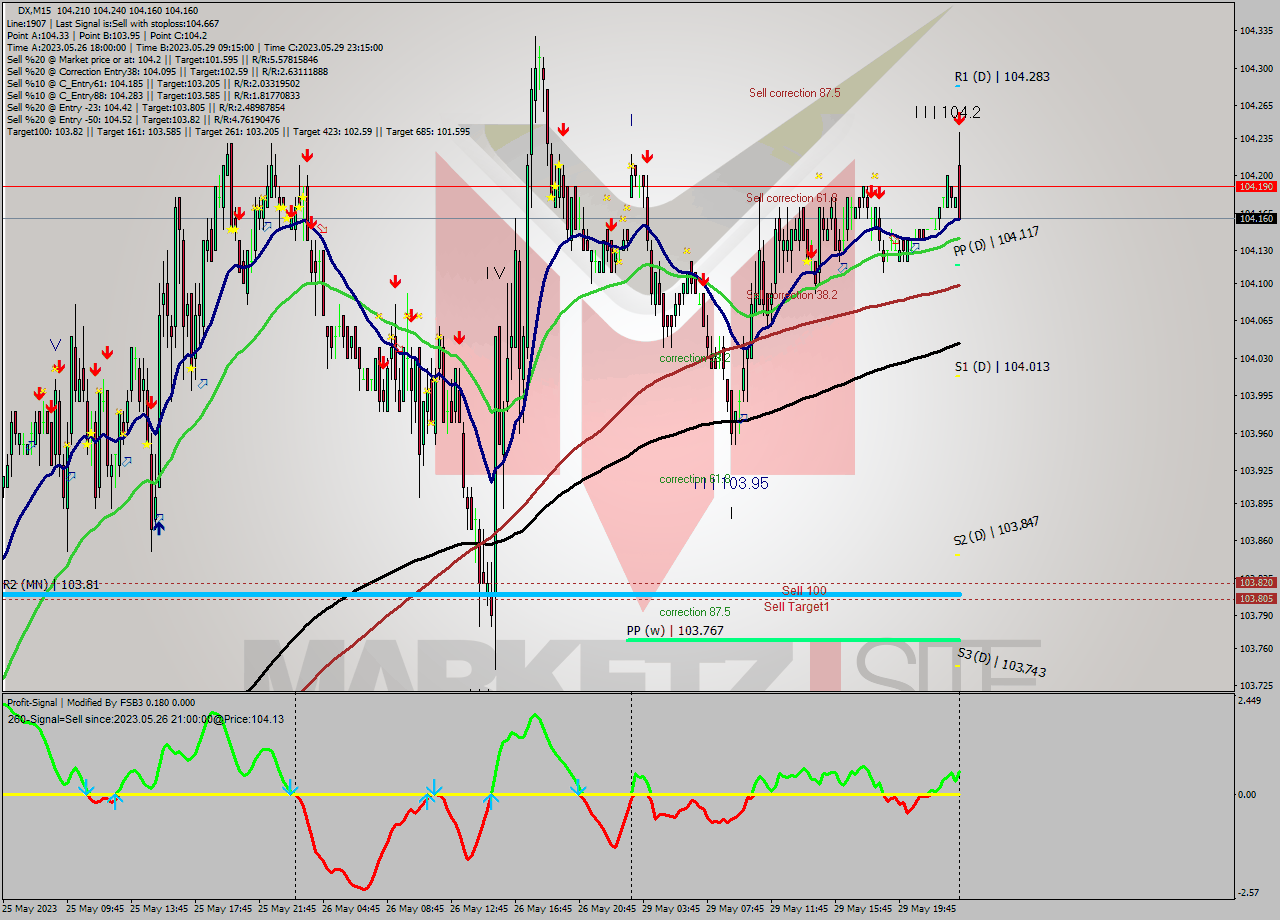Click the blue 'V' wave label
The image size is (1280, 920).
click(x=55, y=344)
